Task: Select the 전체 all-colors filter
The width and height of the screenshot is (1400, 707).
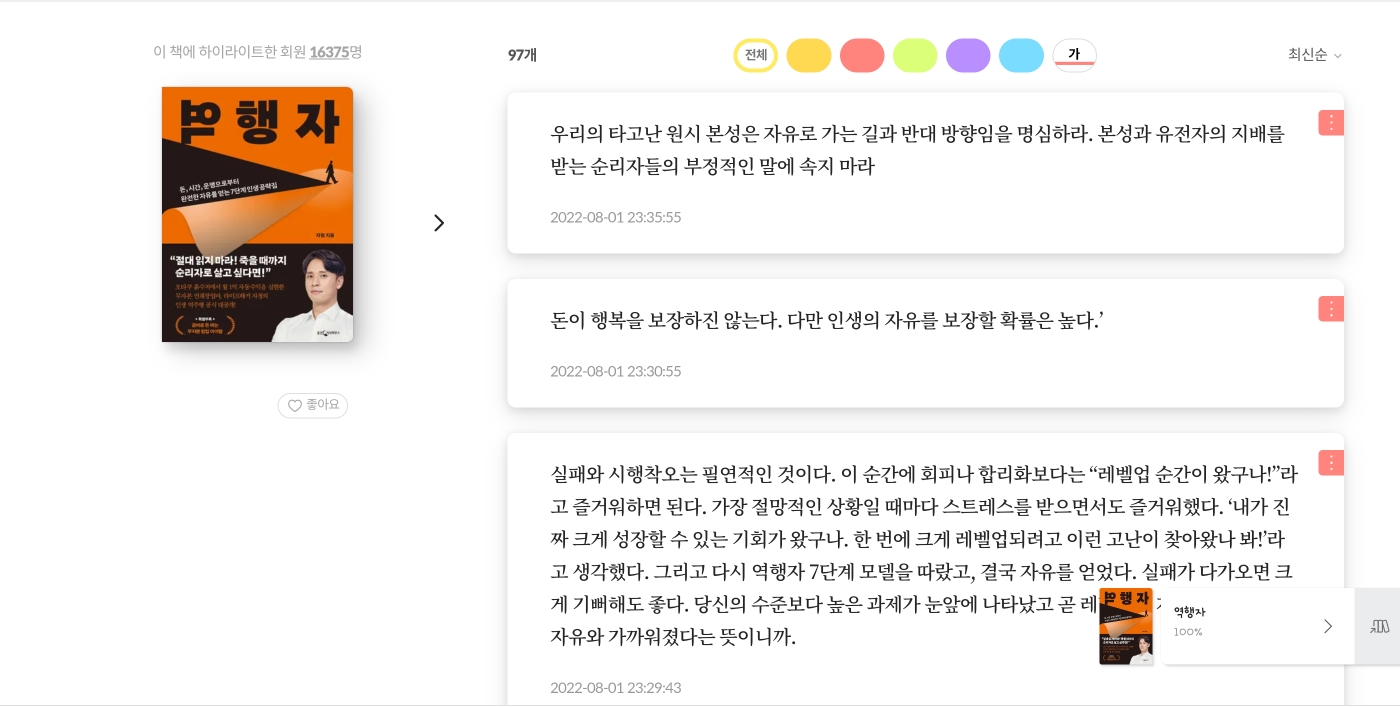Action: (x=756, y=55)
